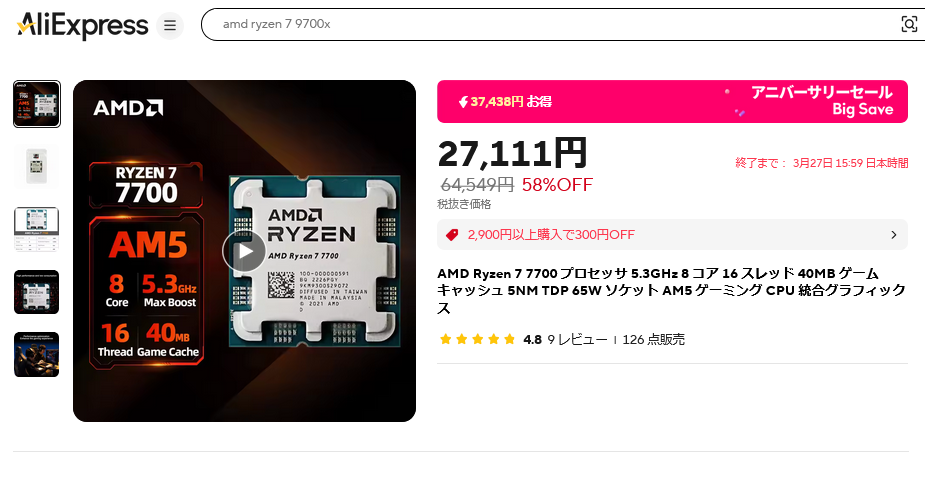Click the product title AMD Ryzen 7 7700
Screen dimensions: 925x484
(x=671, y=290)
